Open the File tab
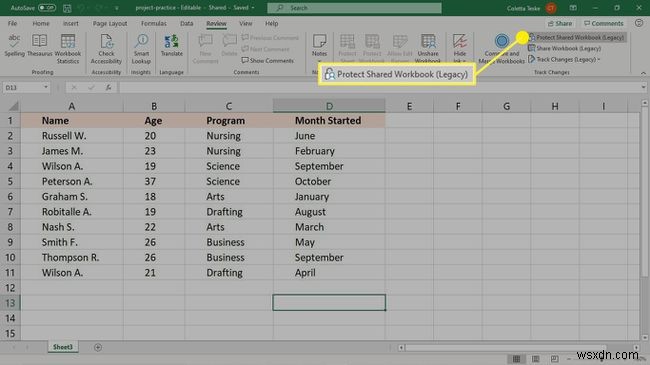 [x=12, y=24]
